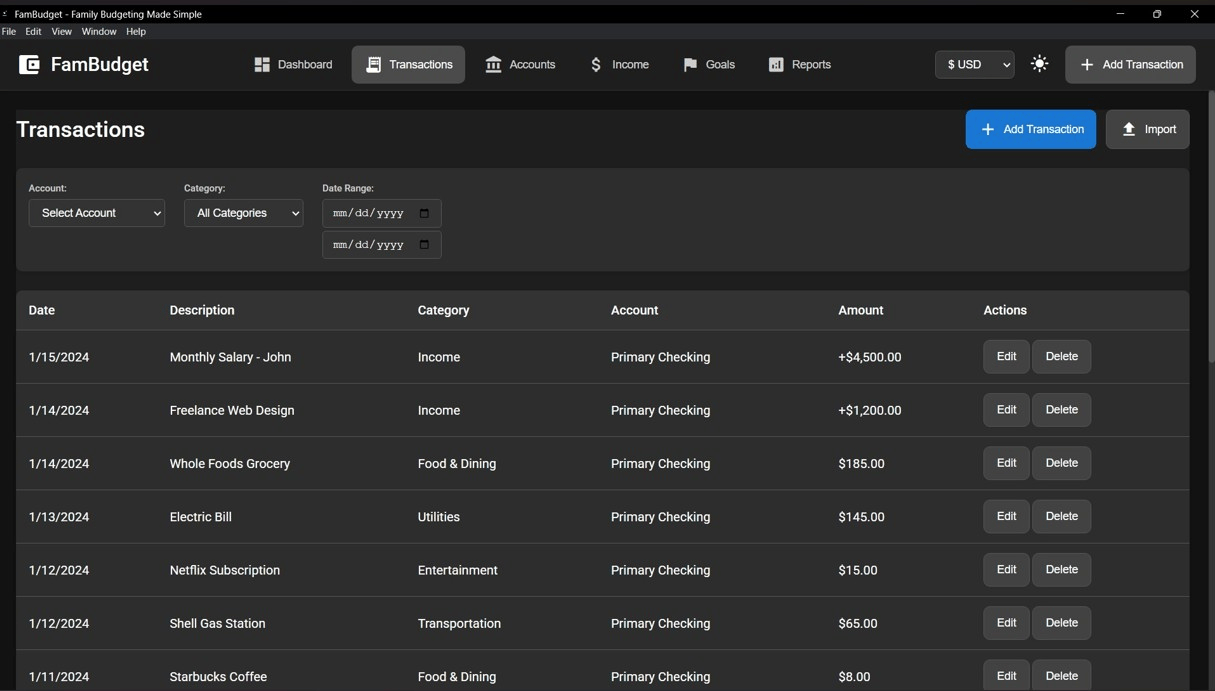Viewport: 1215px width, 691px height.
Task: Click the FamBudget logo icon
Action: [x=29, y=64]
